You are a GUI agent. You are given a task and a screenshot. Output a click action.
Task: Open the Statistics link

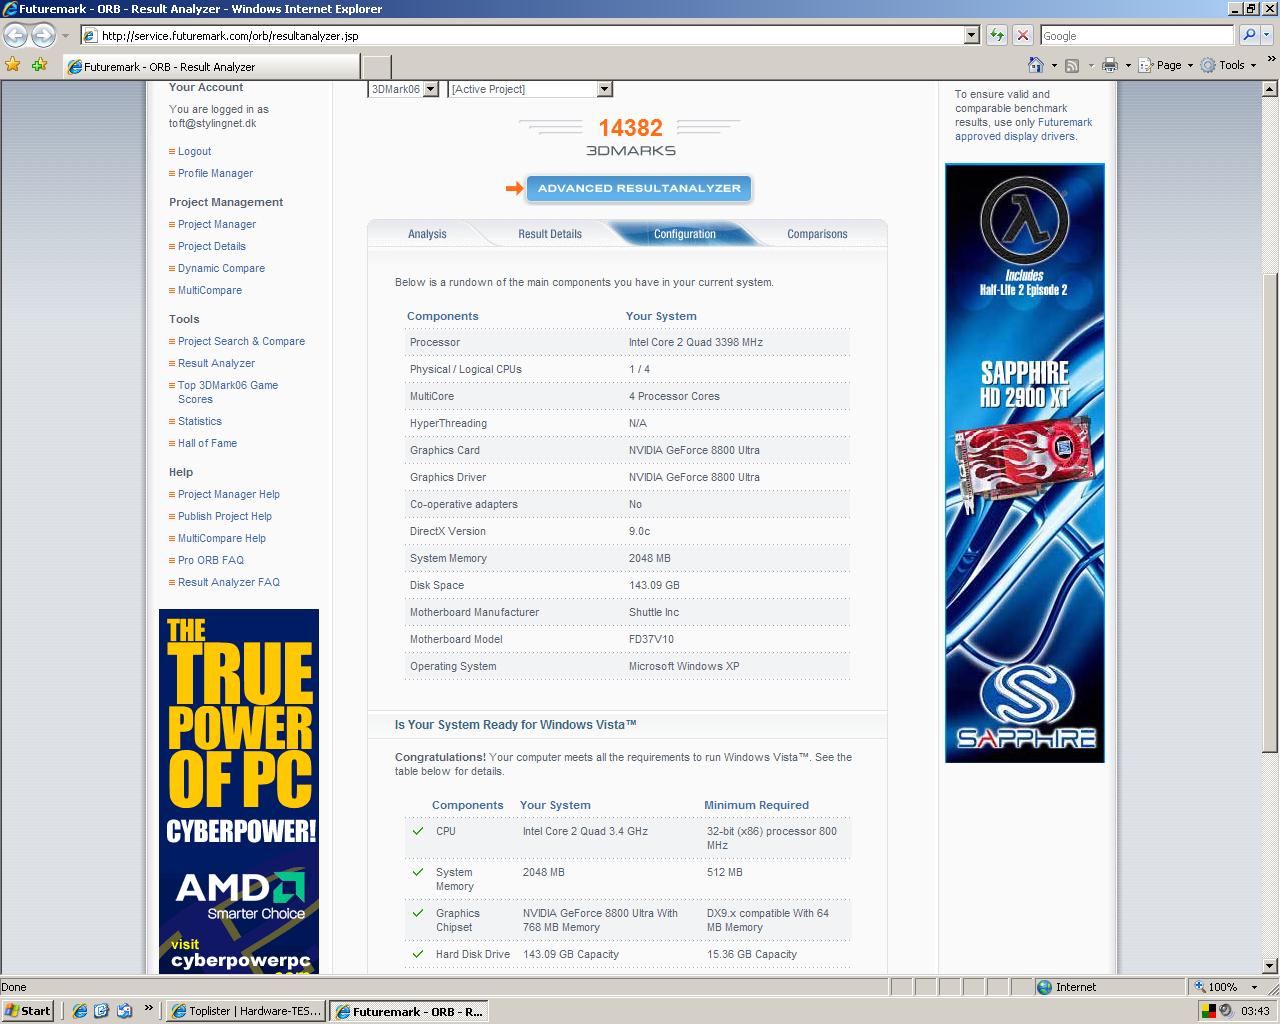[x=200, y=421]
